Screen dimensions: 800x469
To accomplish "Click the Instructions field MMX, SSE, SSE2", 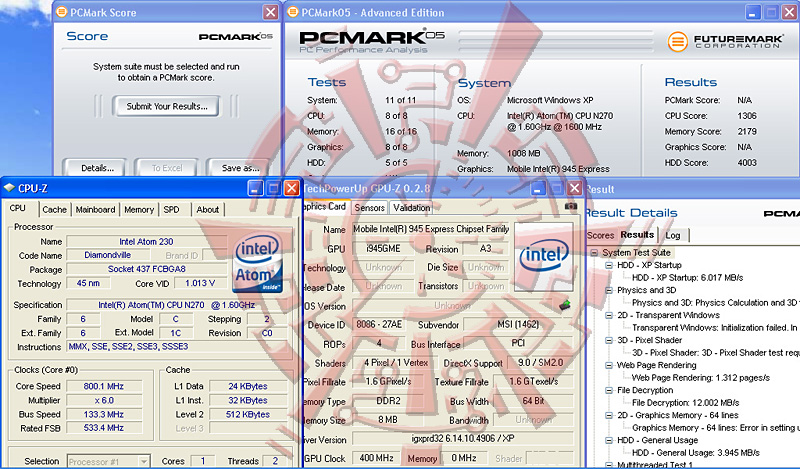I will click(x=179, y=347).
